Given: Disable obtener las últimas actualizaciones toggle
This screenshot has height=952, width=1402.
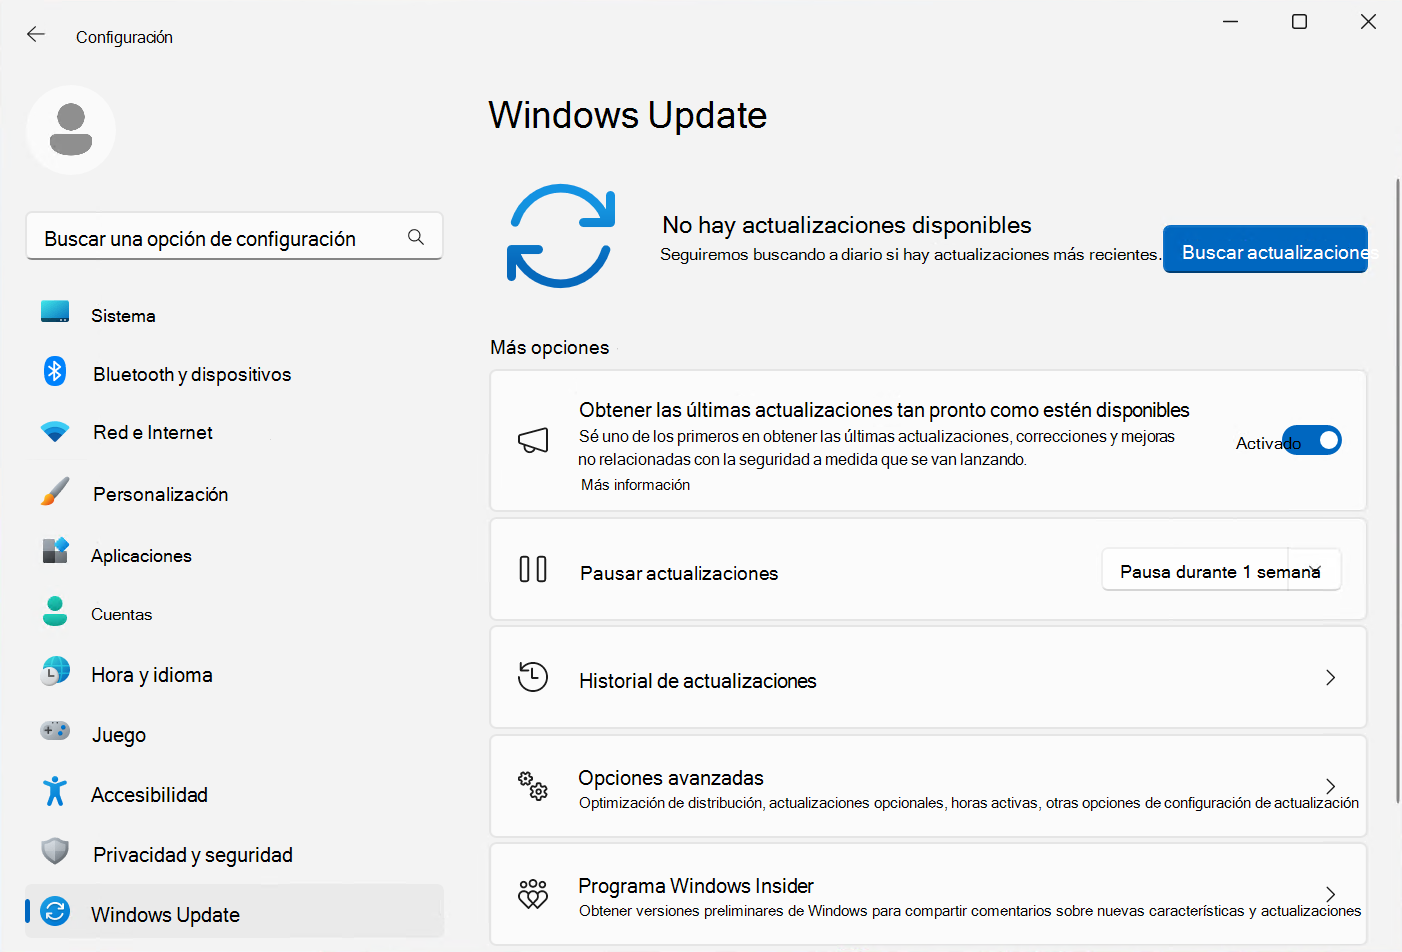Looking at the screenshot, I should point(1311,440).
